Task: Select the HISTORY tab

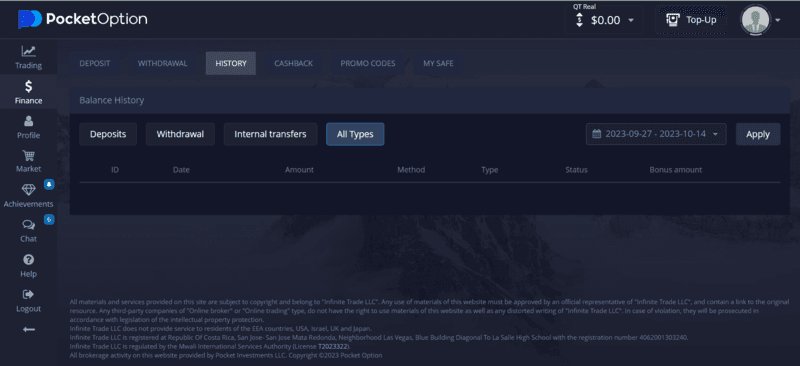Action: [x=231, y=64]
